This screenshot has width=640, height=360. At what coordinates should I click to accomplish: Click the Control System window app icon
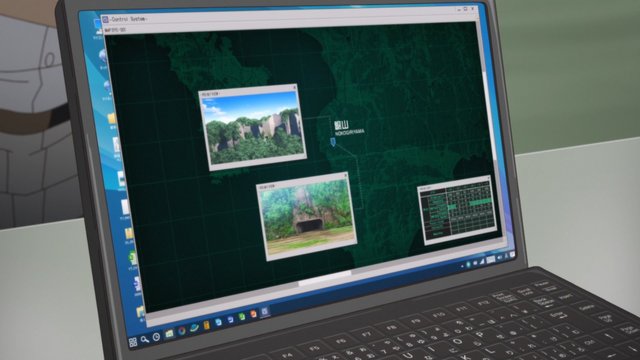(x=105, y=19)
